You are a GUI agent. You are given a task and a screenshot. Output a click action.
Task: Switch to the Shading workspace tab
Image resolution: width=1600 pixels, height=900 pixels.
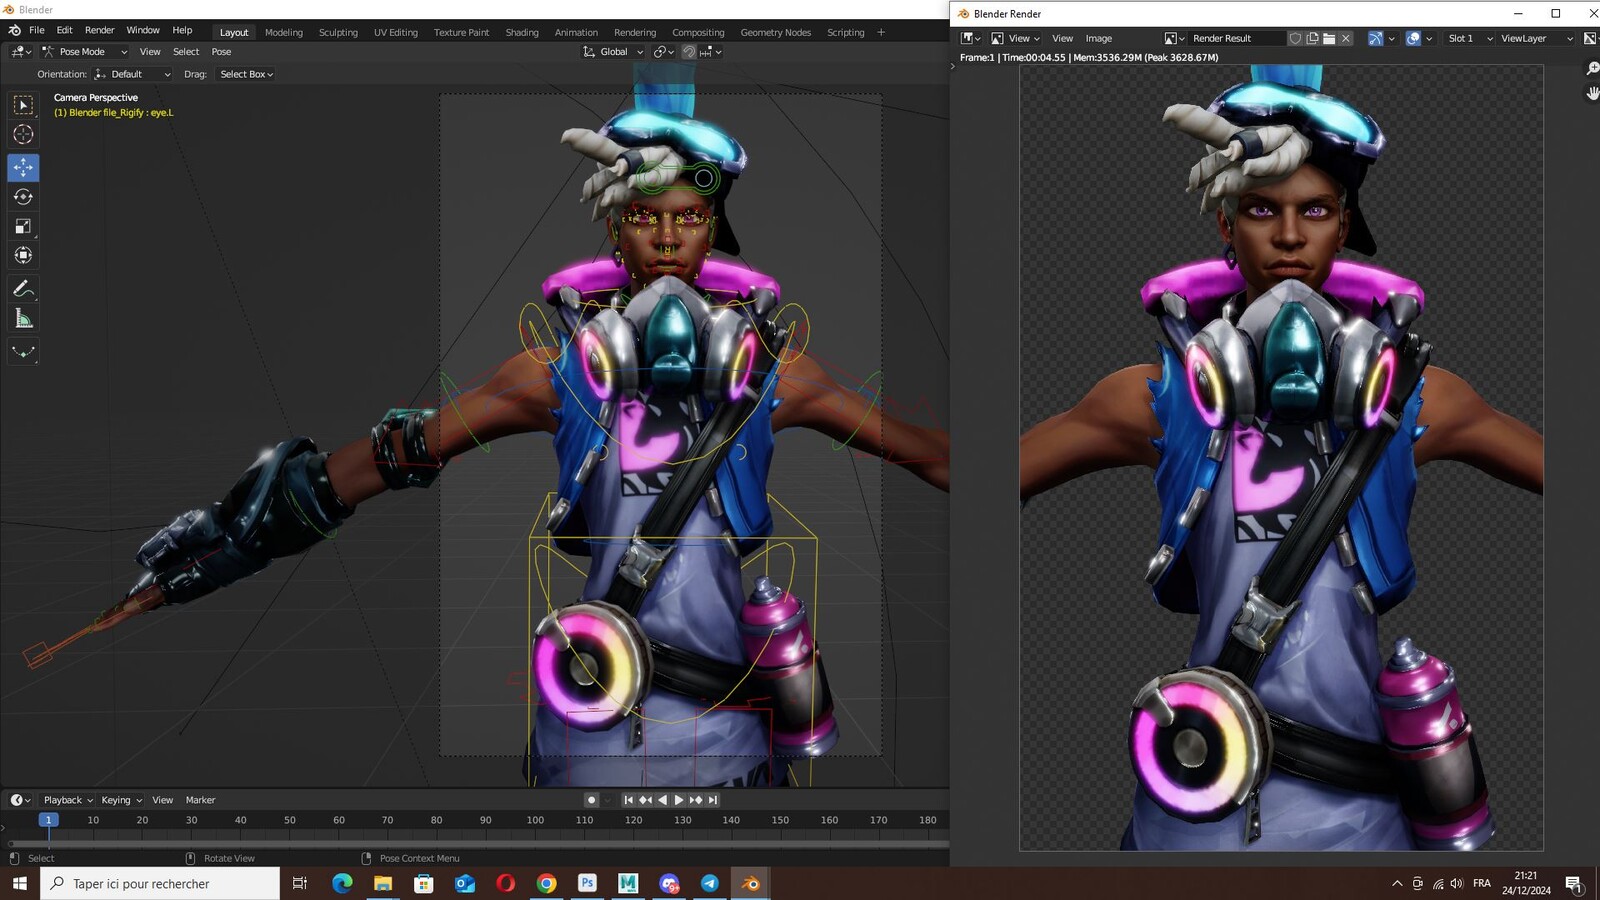(x=522, y=32)
